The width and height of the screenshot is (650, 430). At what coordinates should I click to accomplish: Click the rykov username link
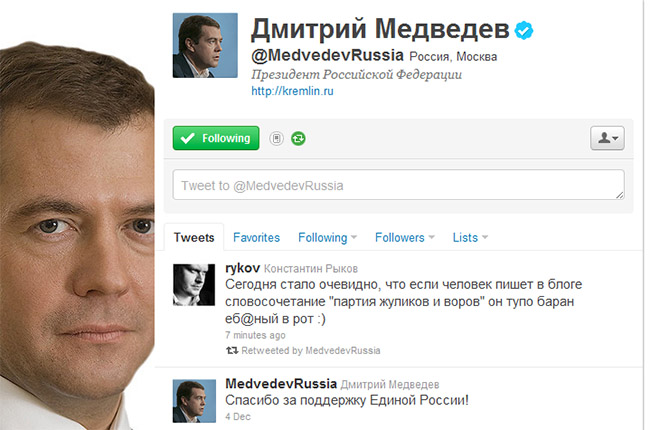[243, 268]
